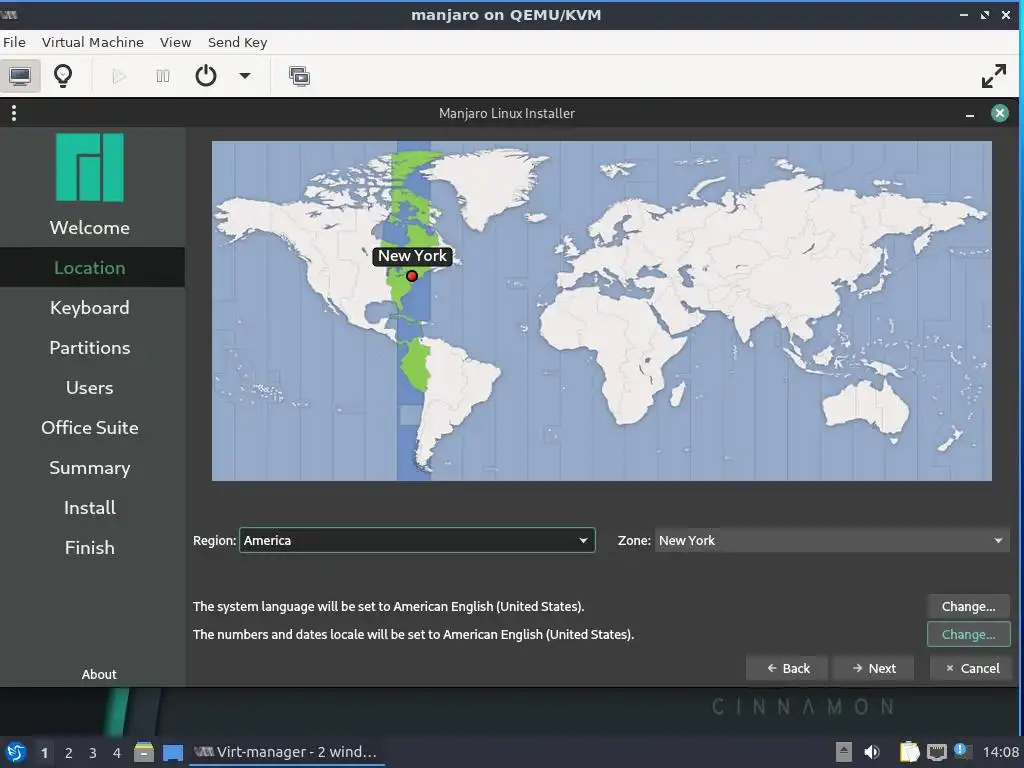Change the system language setting
The height and width of the screenshot is (768, 1024).
(968, 607)
